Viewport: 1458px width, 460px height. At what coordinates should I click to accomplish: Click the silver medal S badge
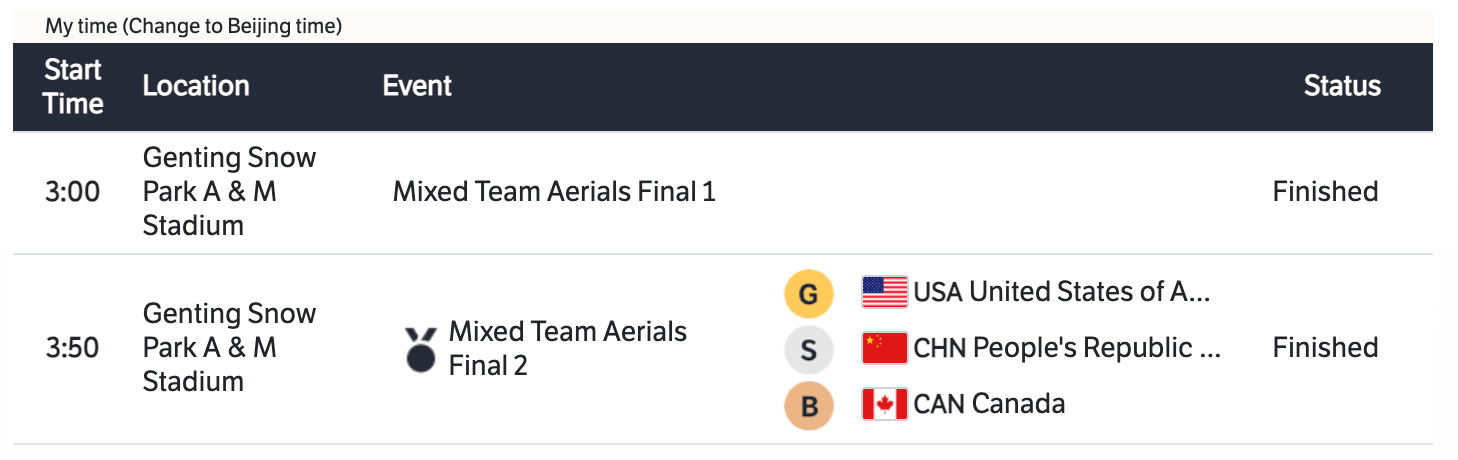pos(809,350)
